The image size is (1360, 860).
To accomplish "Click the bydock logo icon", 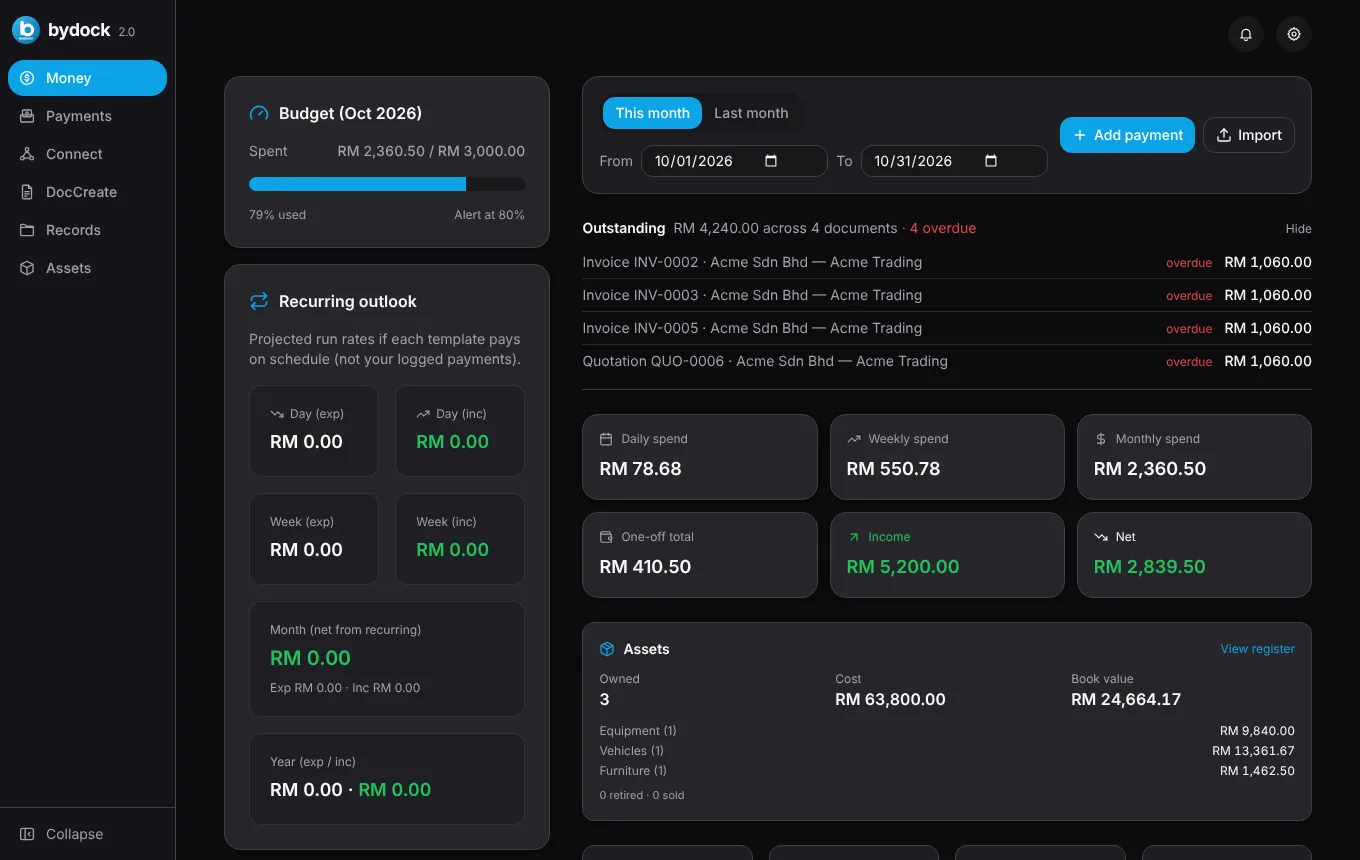I will pos(26,30).
